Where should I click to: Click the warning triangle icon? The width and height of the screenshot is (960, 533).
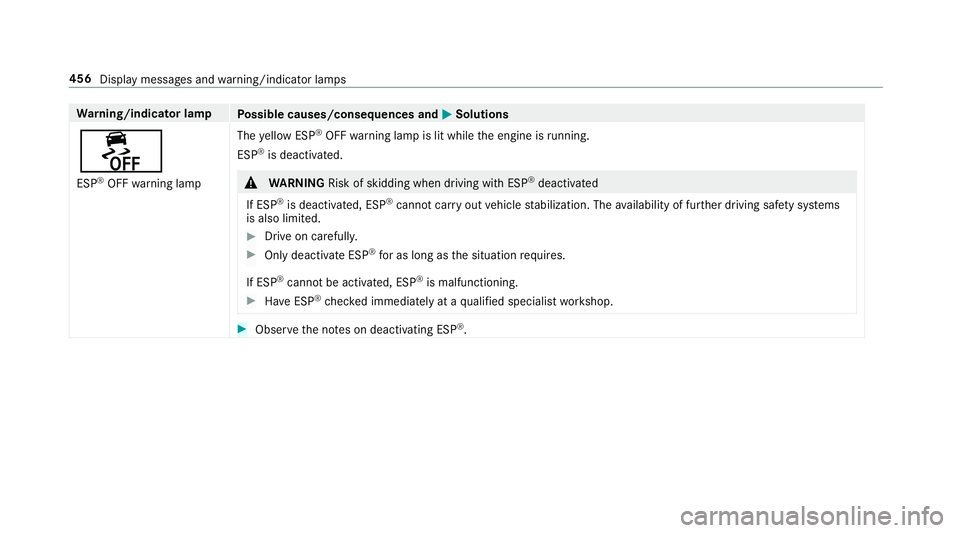(x=249, y=184)
